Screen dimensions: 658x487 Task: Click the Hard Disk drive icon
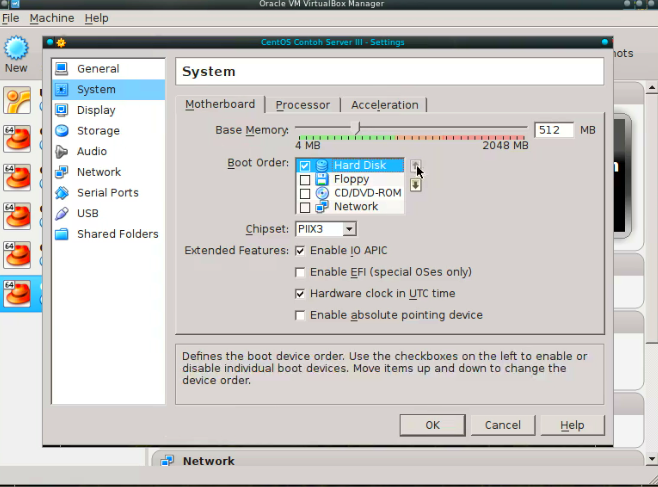click(x=322, y=165)
